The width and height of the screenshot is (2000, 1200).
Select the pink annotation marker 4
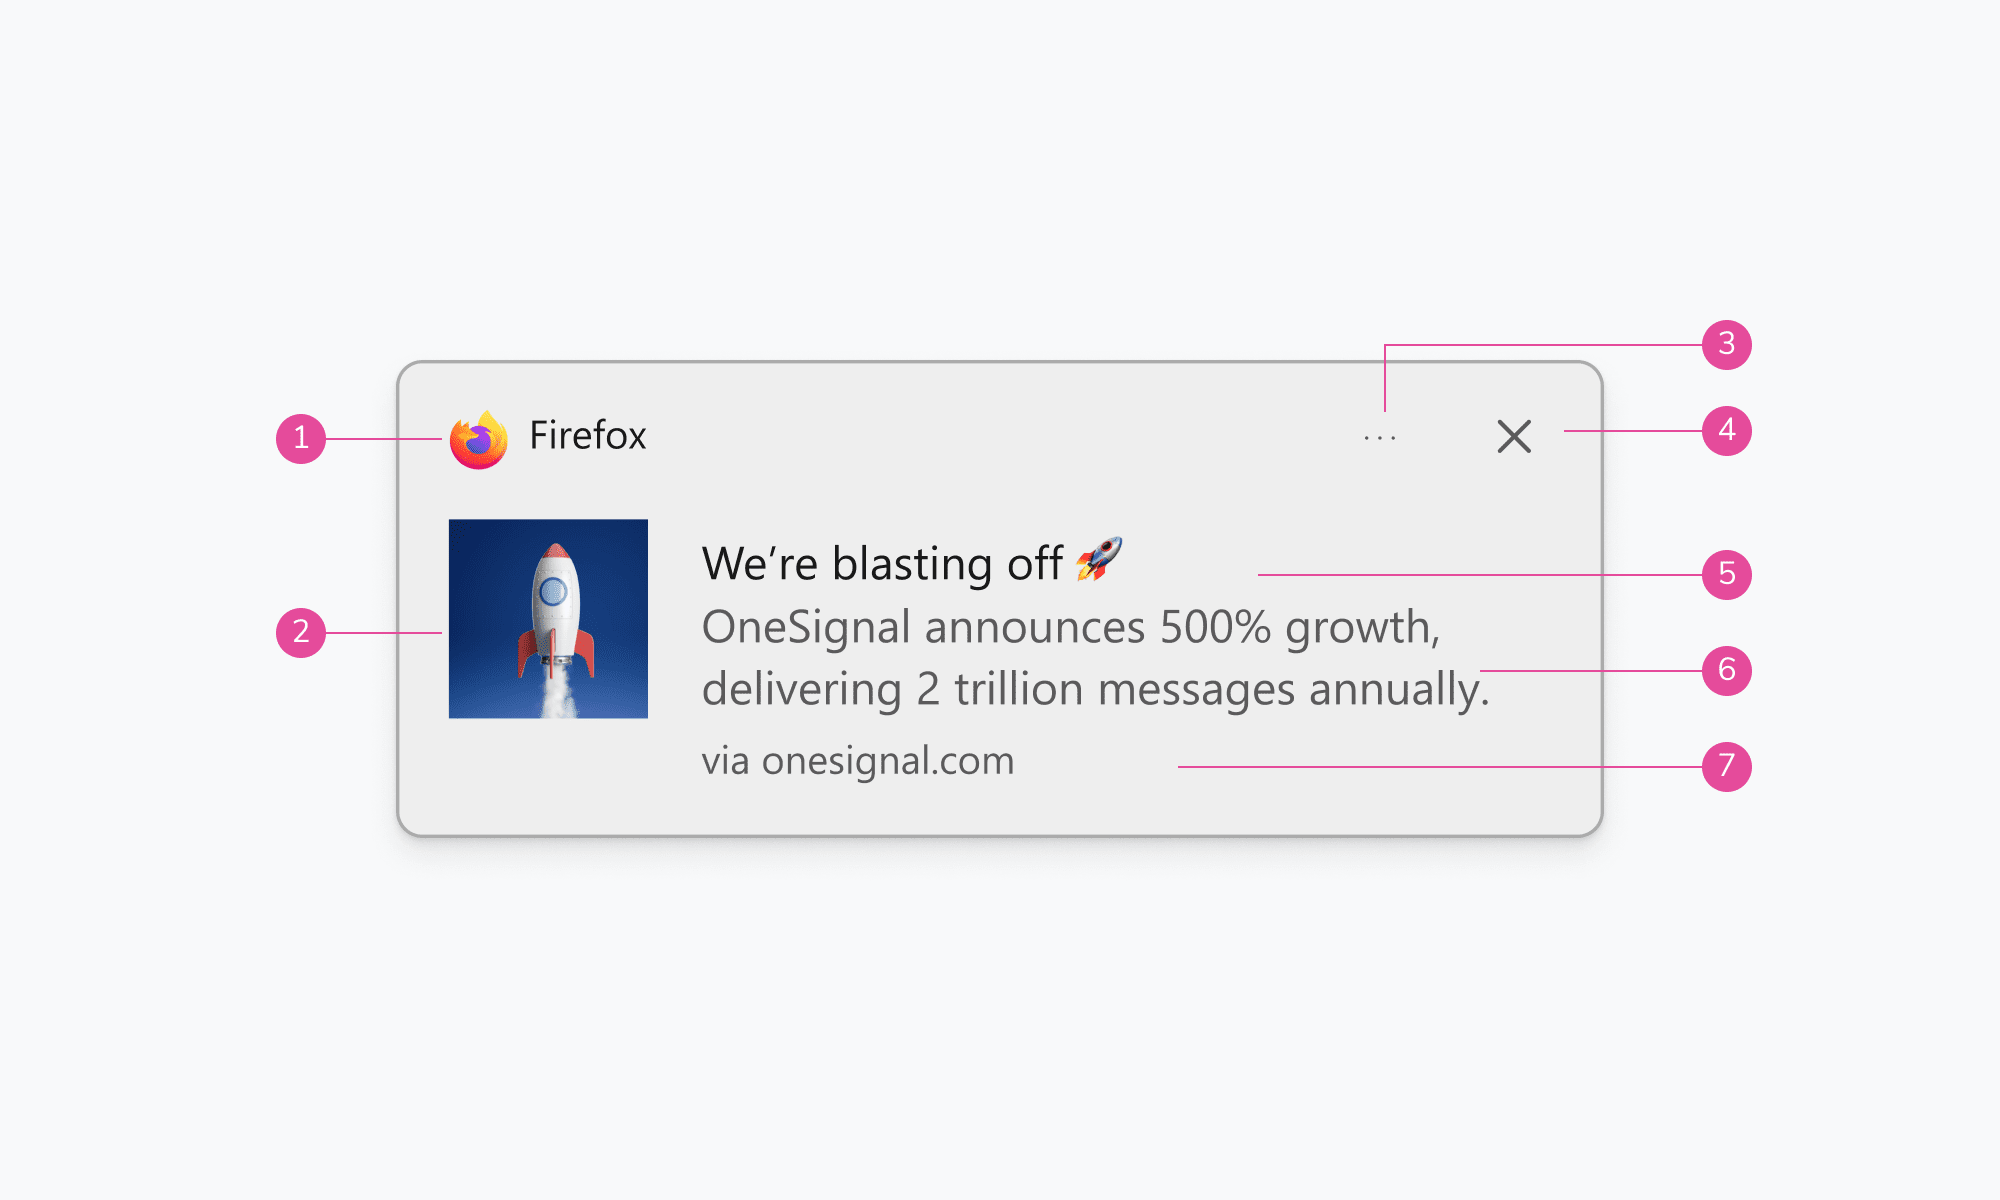click(x=1727, y=431)
